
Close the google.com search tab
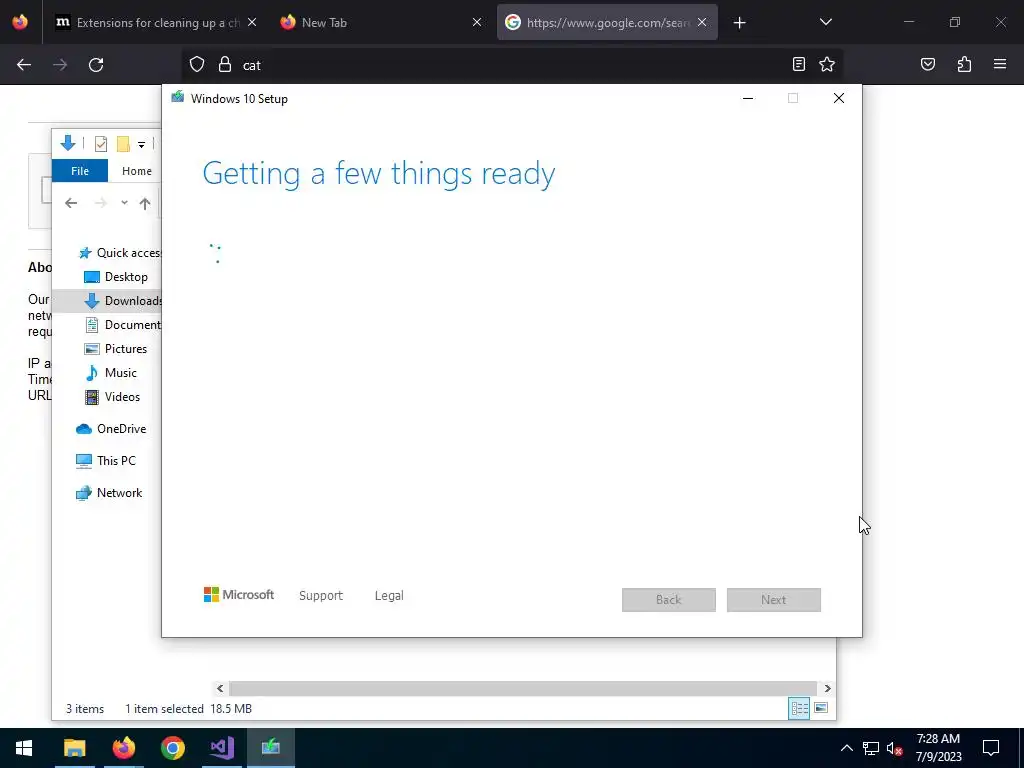[702, 22]
